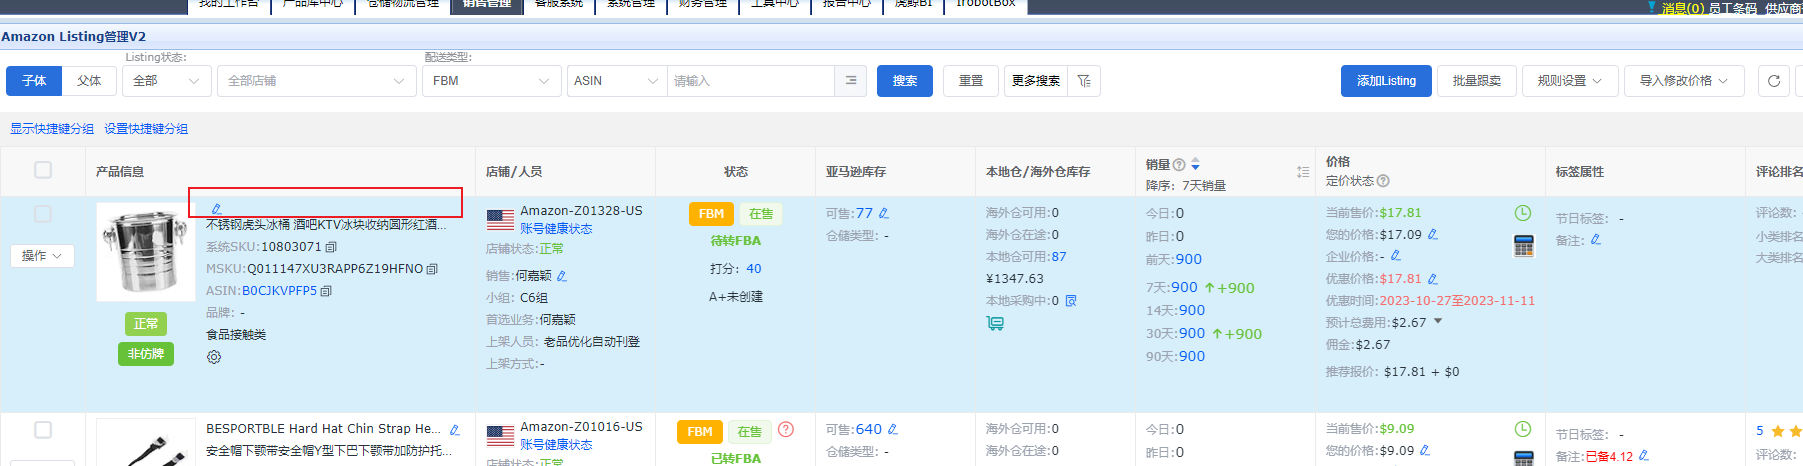Viewport: 1803px width, 466px height.
Task: Open gear settings under 食品接触类
Action: point(214,357)
